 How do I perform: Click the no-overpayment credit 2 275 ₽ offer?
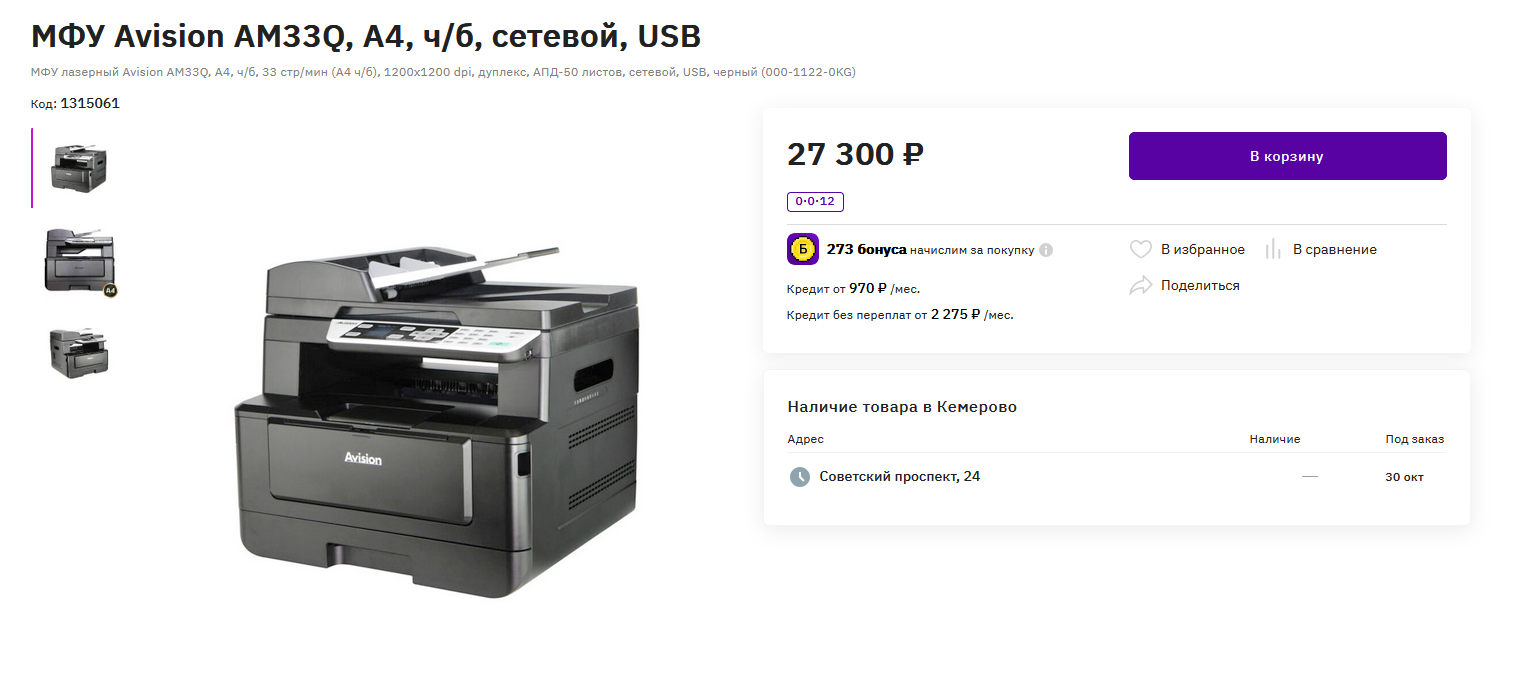tap(901, 315)
